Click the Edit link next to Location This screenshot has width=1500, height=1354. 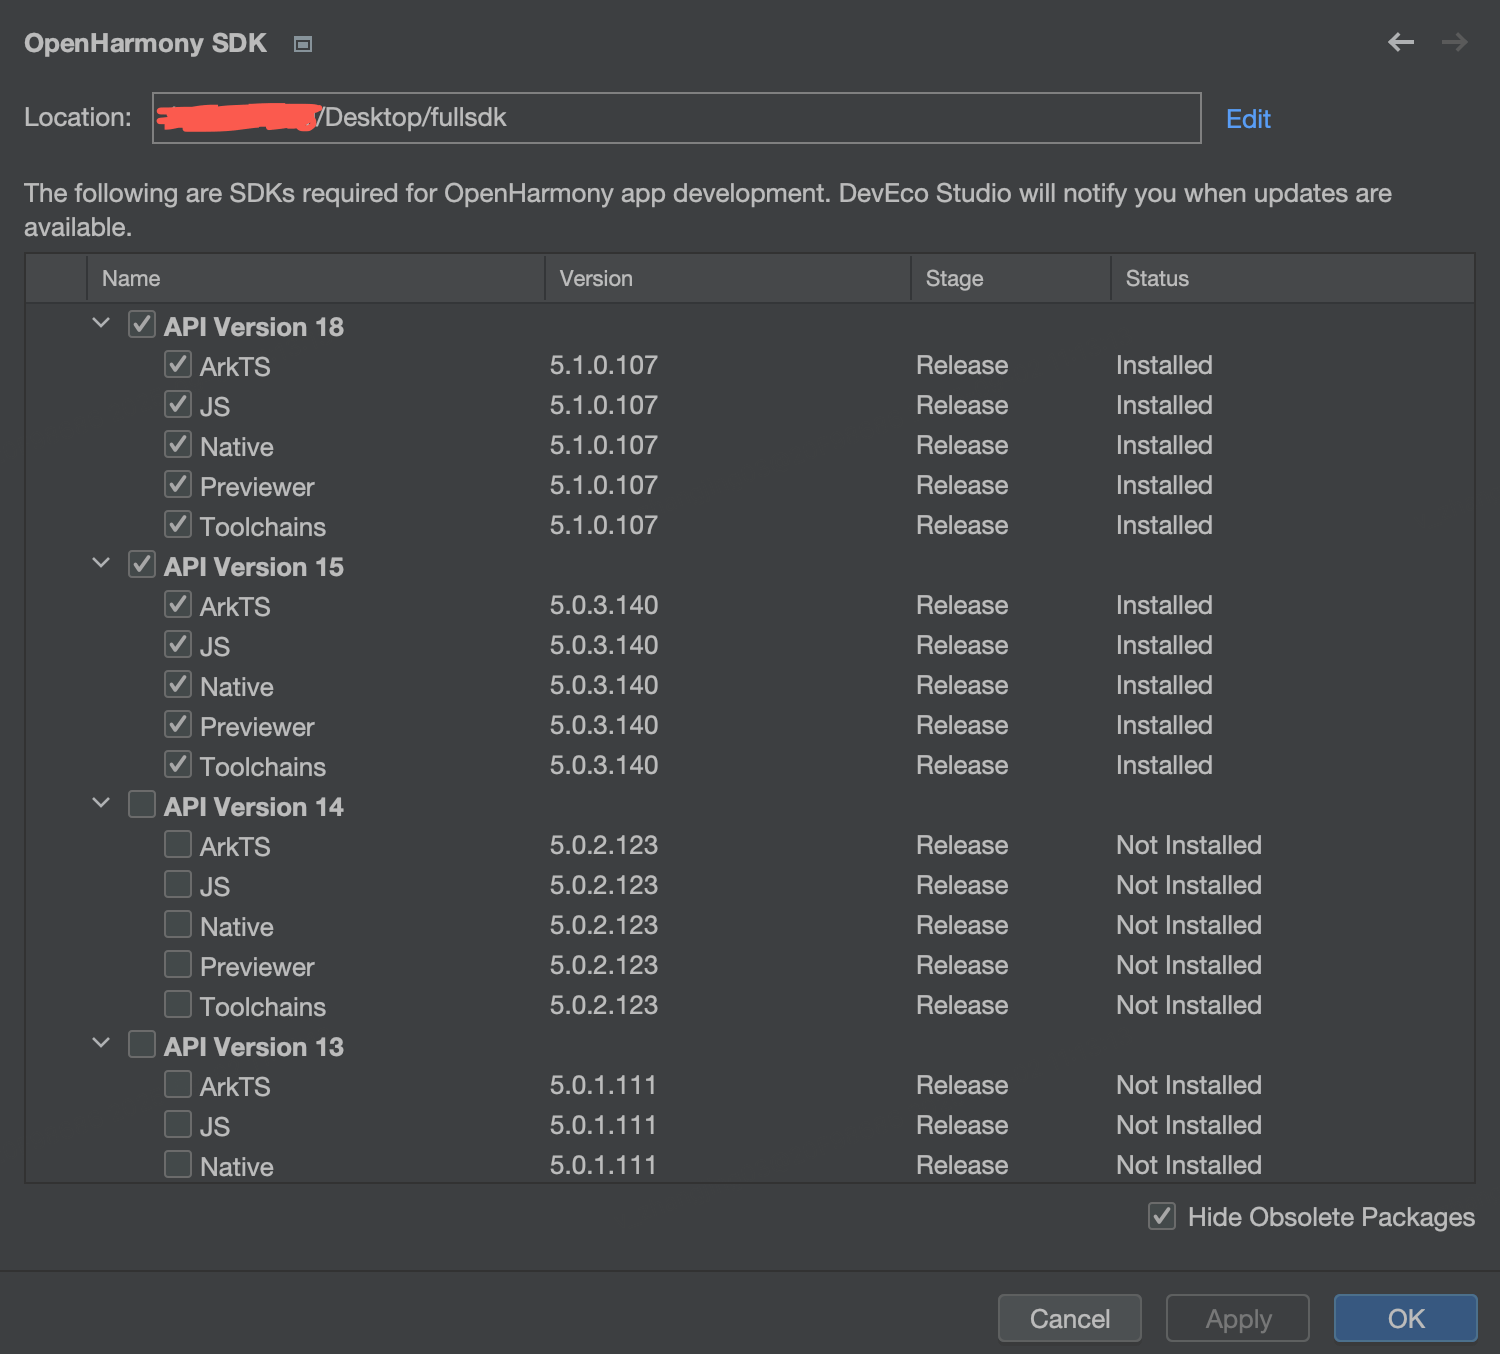click(1248, 119)
